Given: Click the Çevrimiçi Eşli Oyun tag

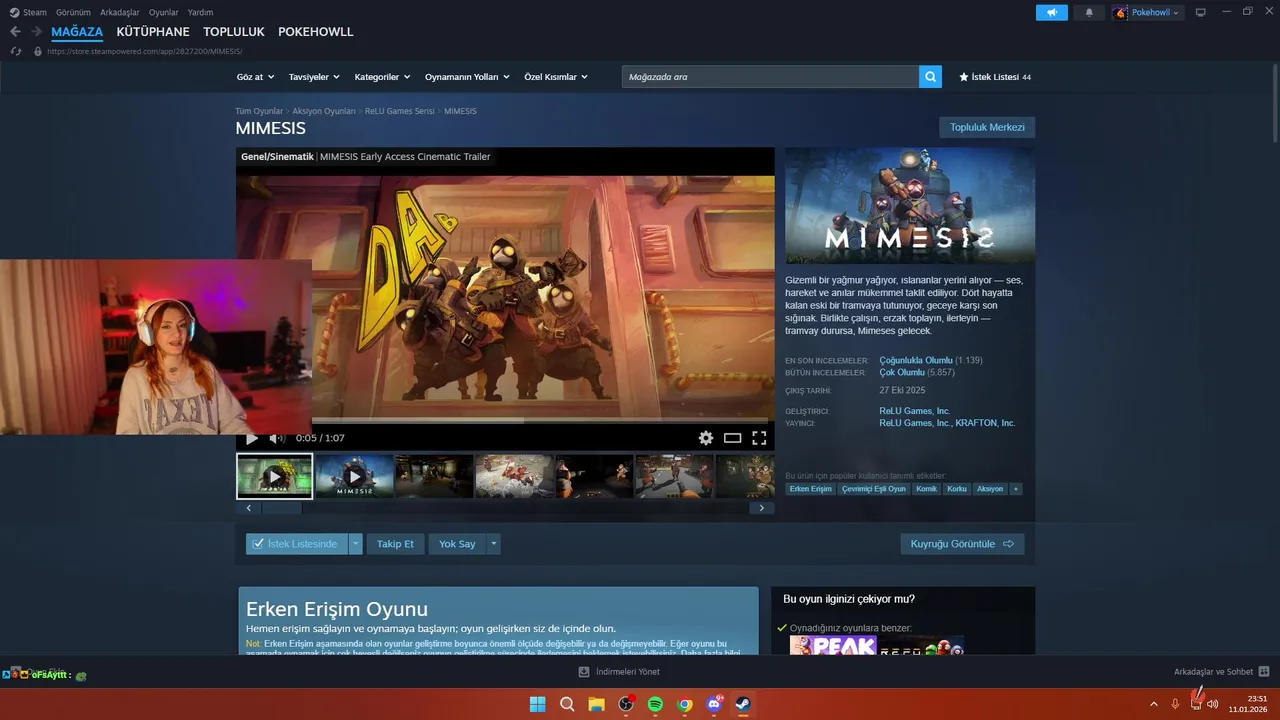Looking at the screenshot, I should [x=874, y=489].
